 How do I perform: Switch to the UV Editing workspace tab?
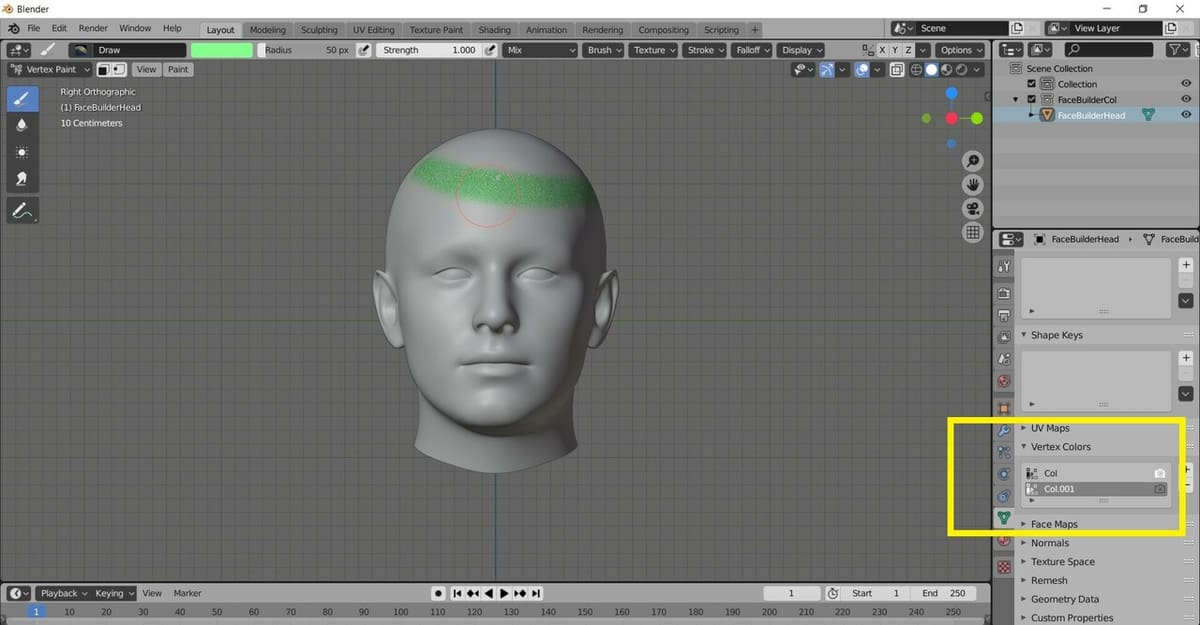374,30
